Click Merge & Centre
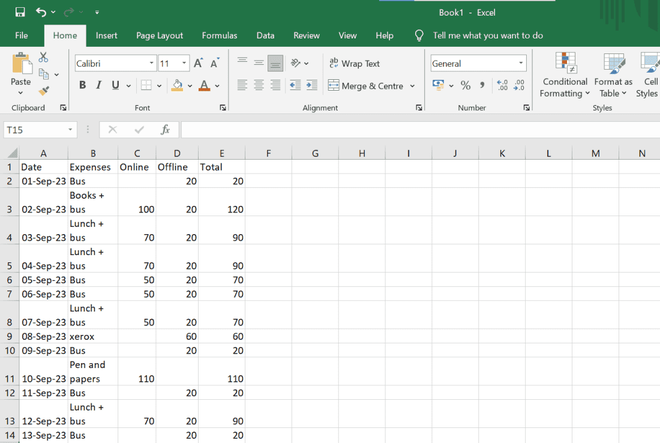 click(x=366, y=86)
